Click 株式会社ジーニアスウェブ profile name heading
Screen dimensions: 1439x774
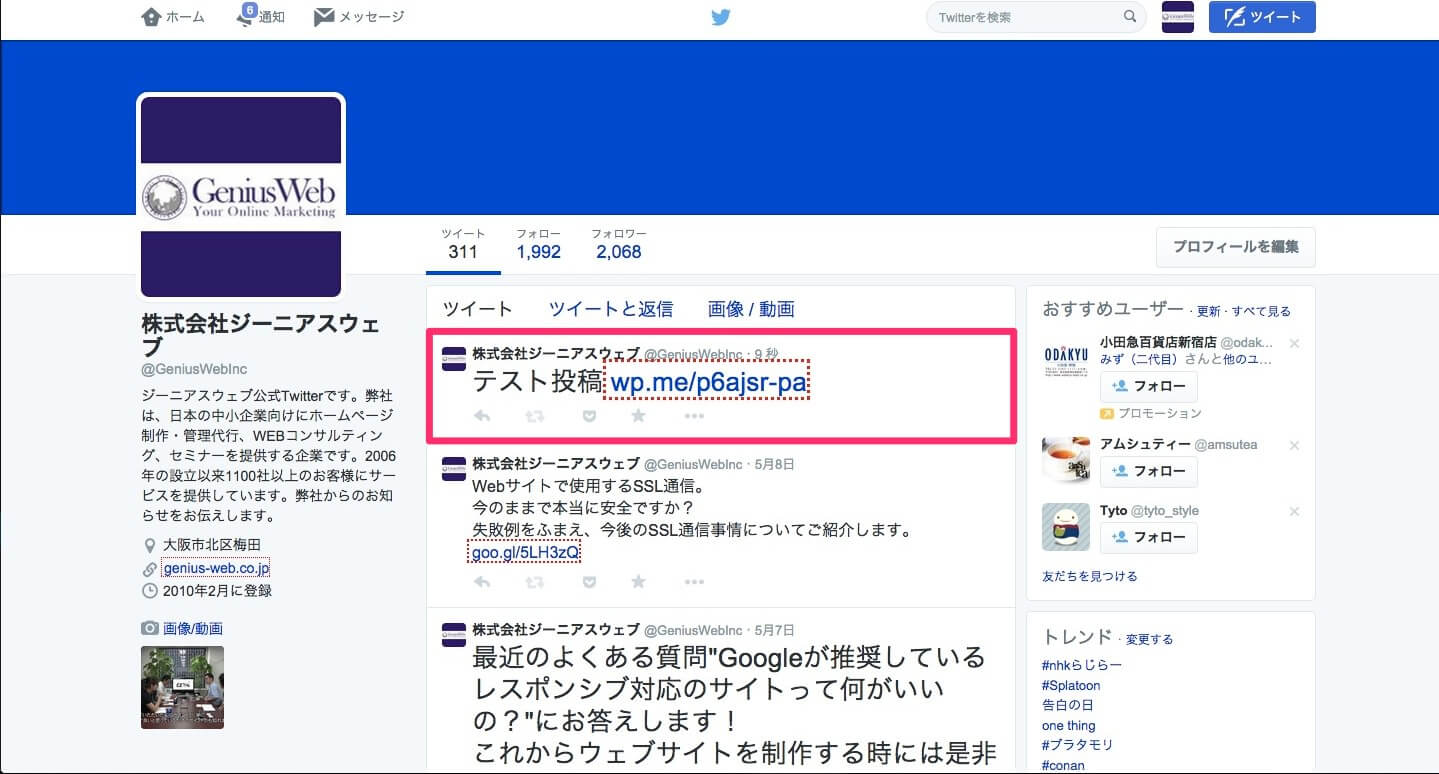(x=260, y=335)
